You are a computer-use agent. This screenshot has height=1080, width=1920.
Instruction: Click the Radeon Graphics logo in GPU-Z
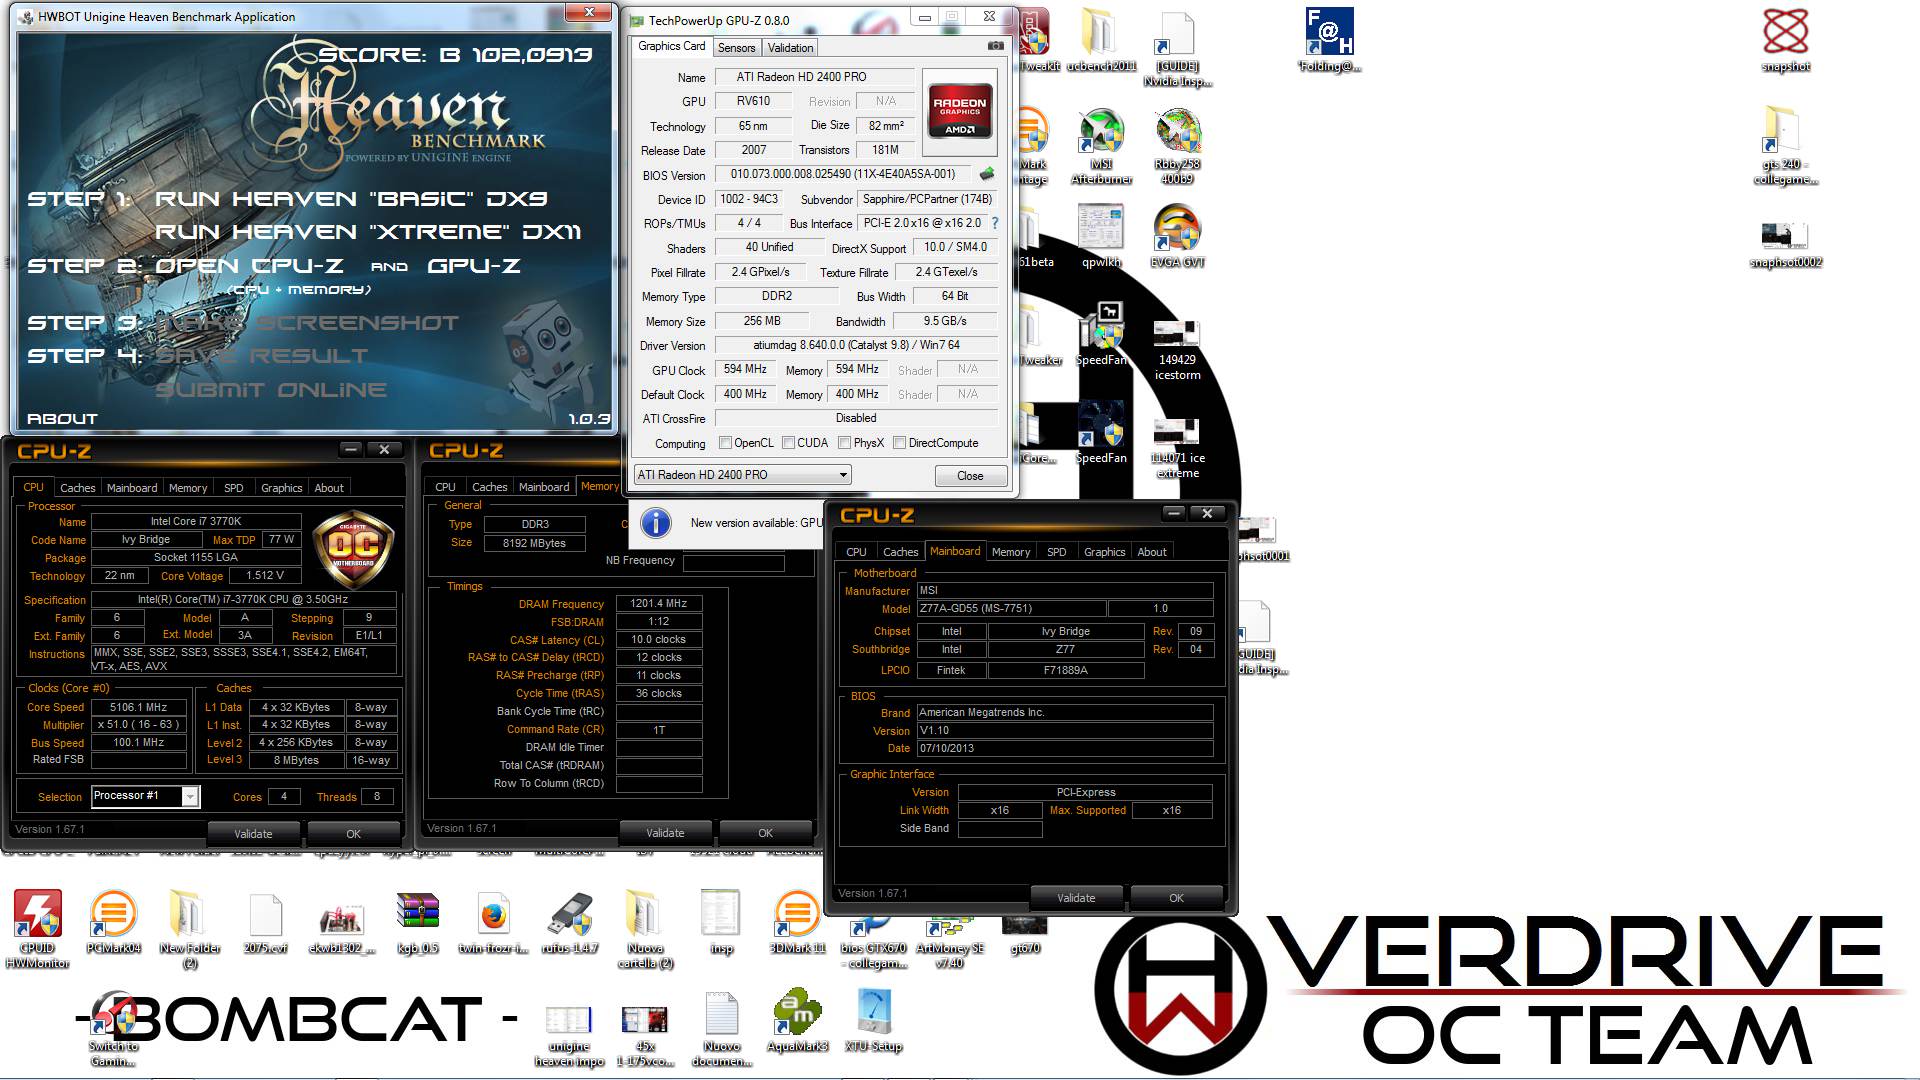(x=959, y=112)
